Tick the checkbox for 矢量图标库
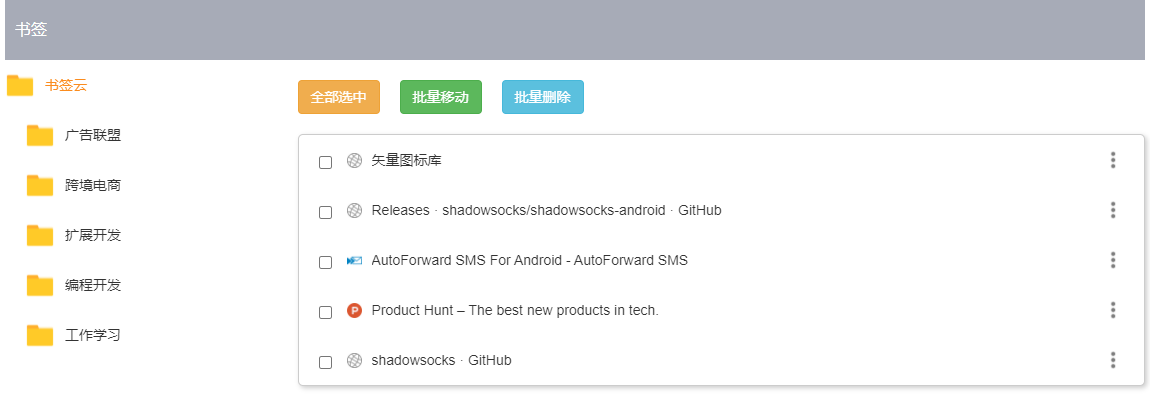This screenshot has height=399, width=1150. [326, 162]
